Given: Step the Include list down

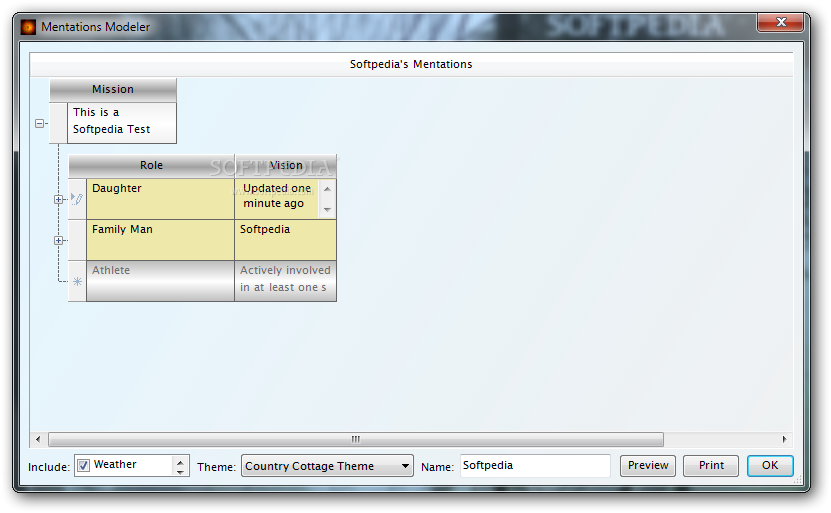Looking at the screenshot, I should click(180, 471).
